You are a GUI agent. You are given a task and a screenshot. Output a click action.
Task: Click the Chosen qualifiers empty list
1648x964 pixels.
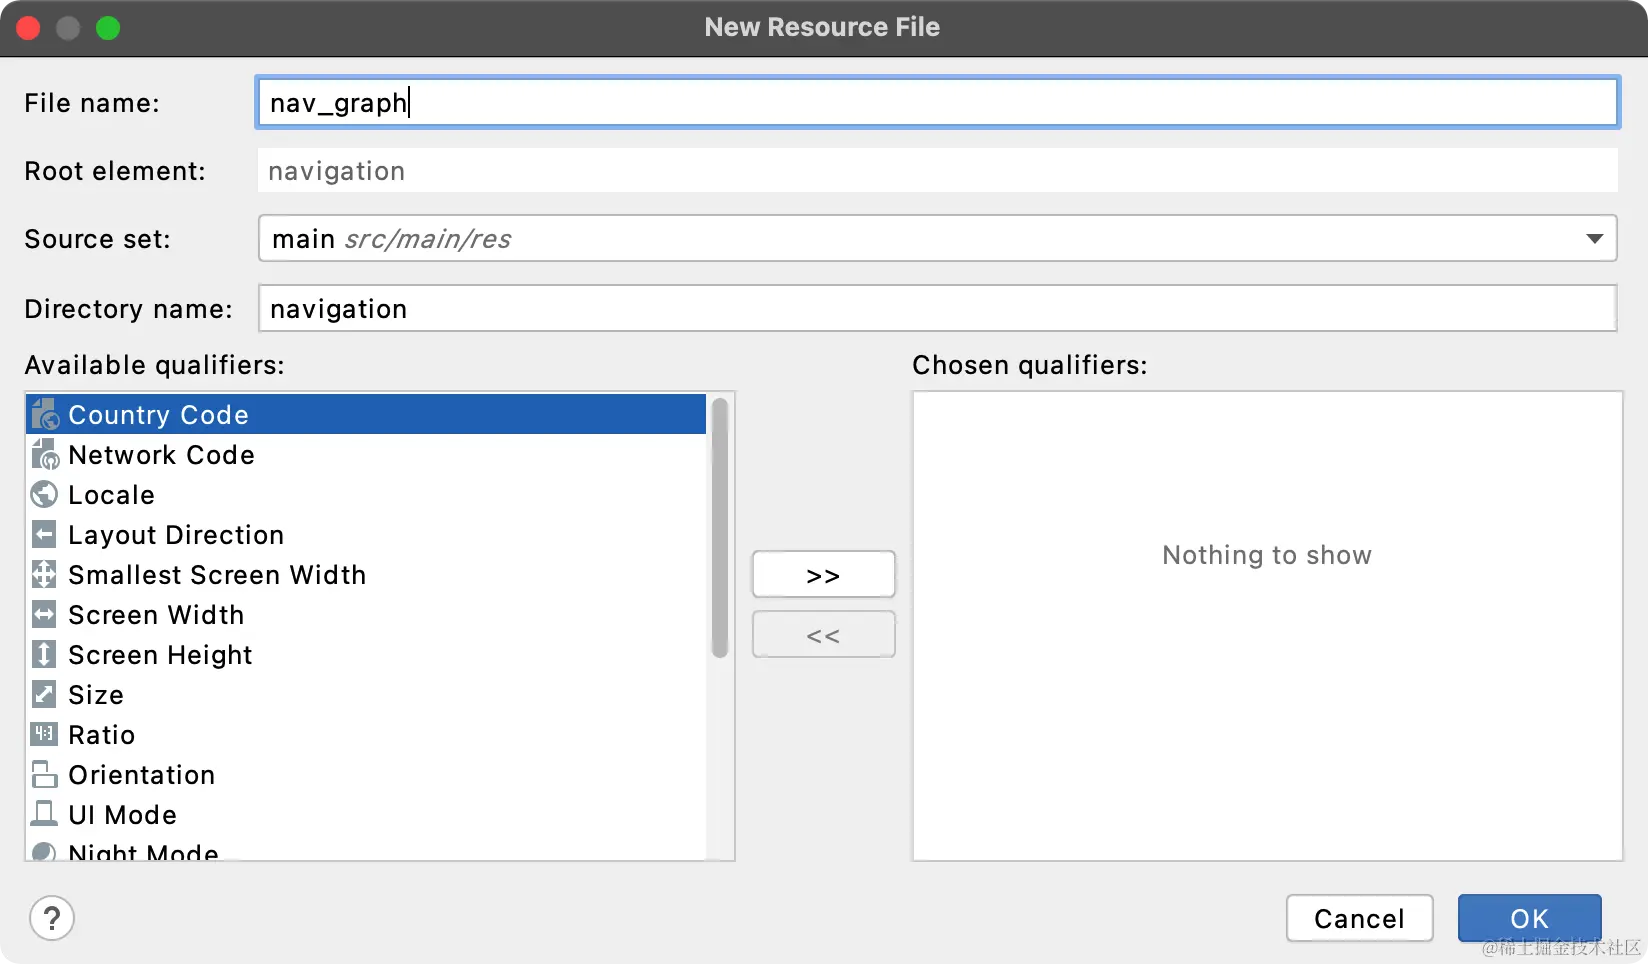tap(1267, 625)
